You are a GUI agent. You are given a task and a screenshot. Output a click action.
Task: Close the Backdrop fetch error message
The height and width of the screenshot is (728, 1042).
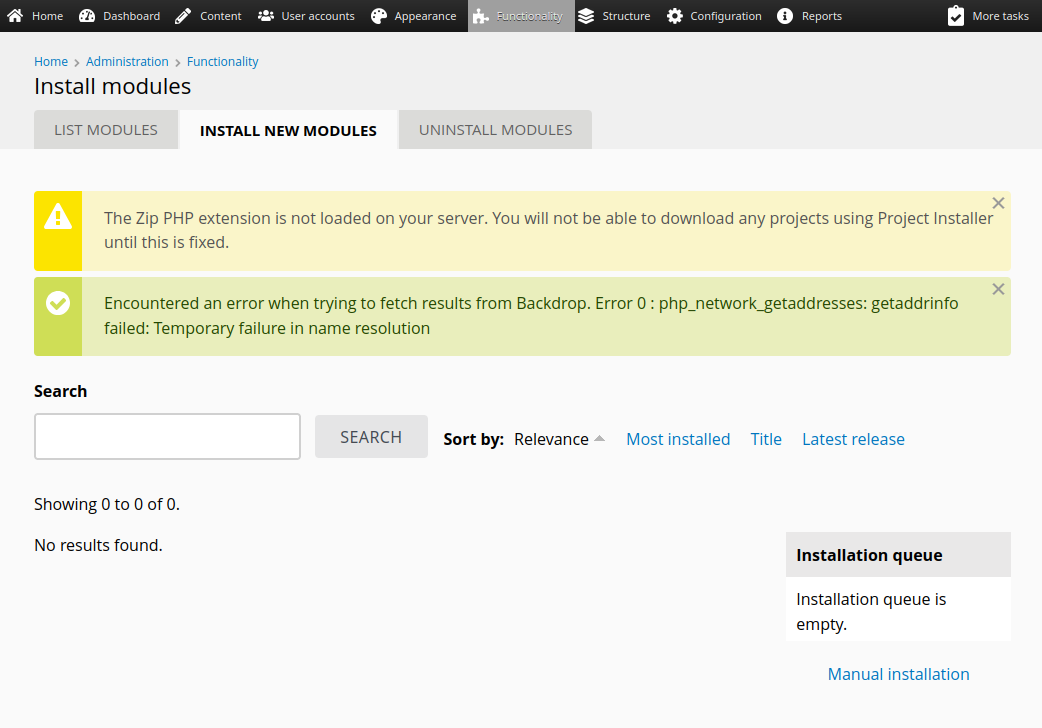(x=997, y=289)
